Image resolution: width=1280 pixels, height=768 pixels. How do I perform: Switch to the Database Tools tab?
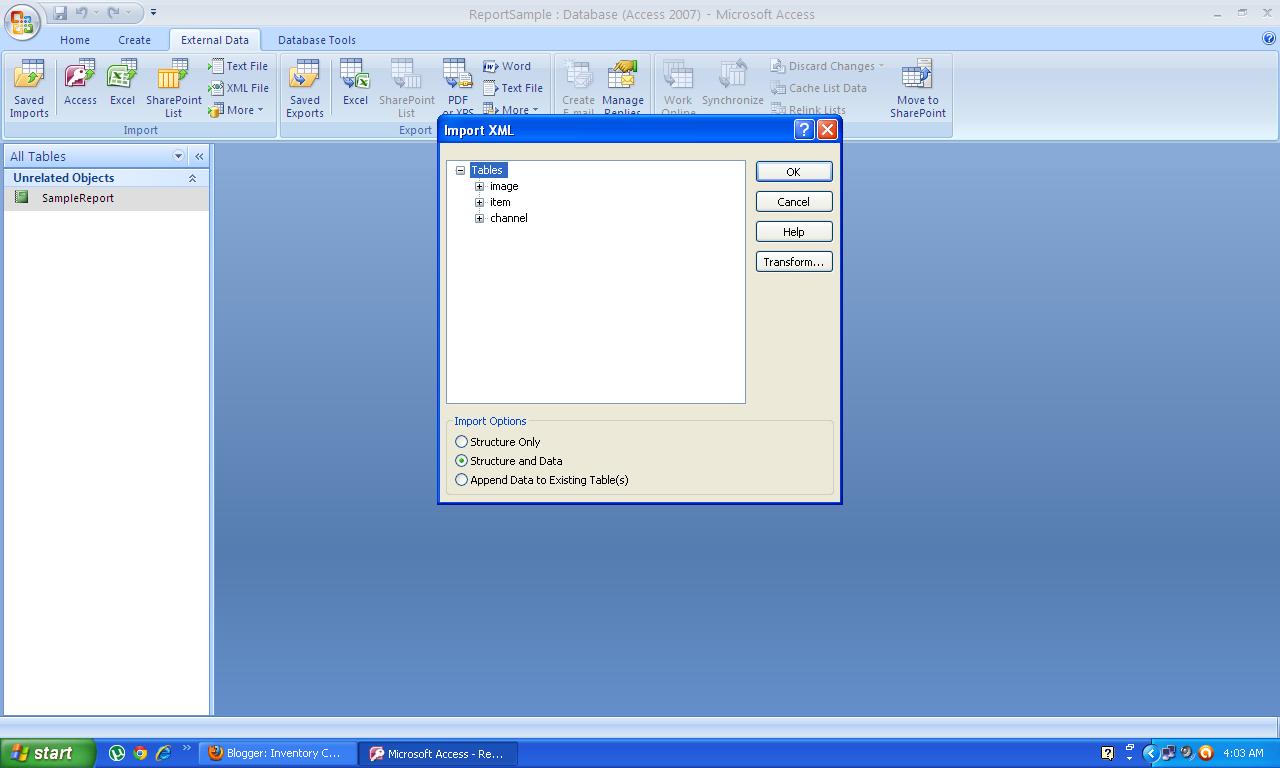tap(317, 40)
